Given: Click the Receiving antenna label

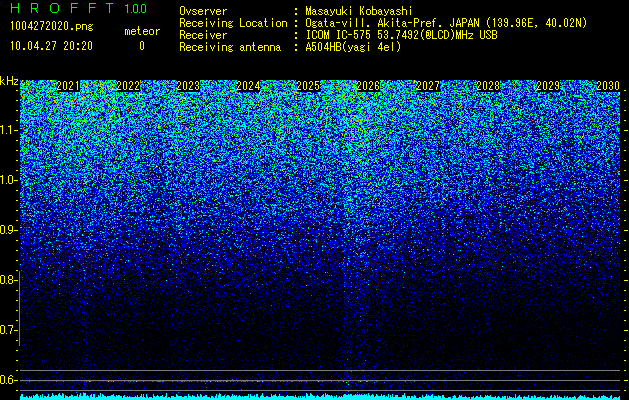Looking at the screenshot, I should click(230, 47).
